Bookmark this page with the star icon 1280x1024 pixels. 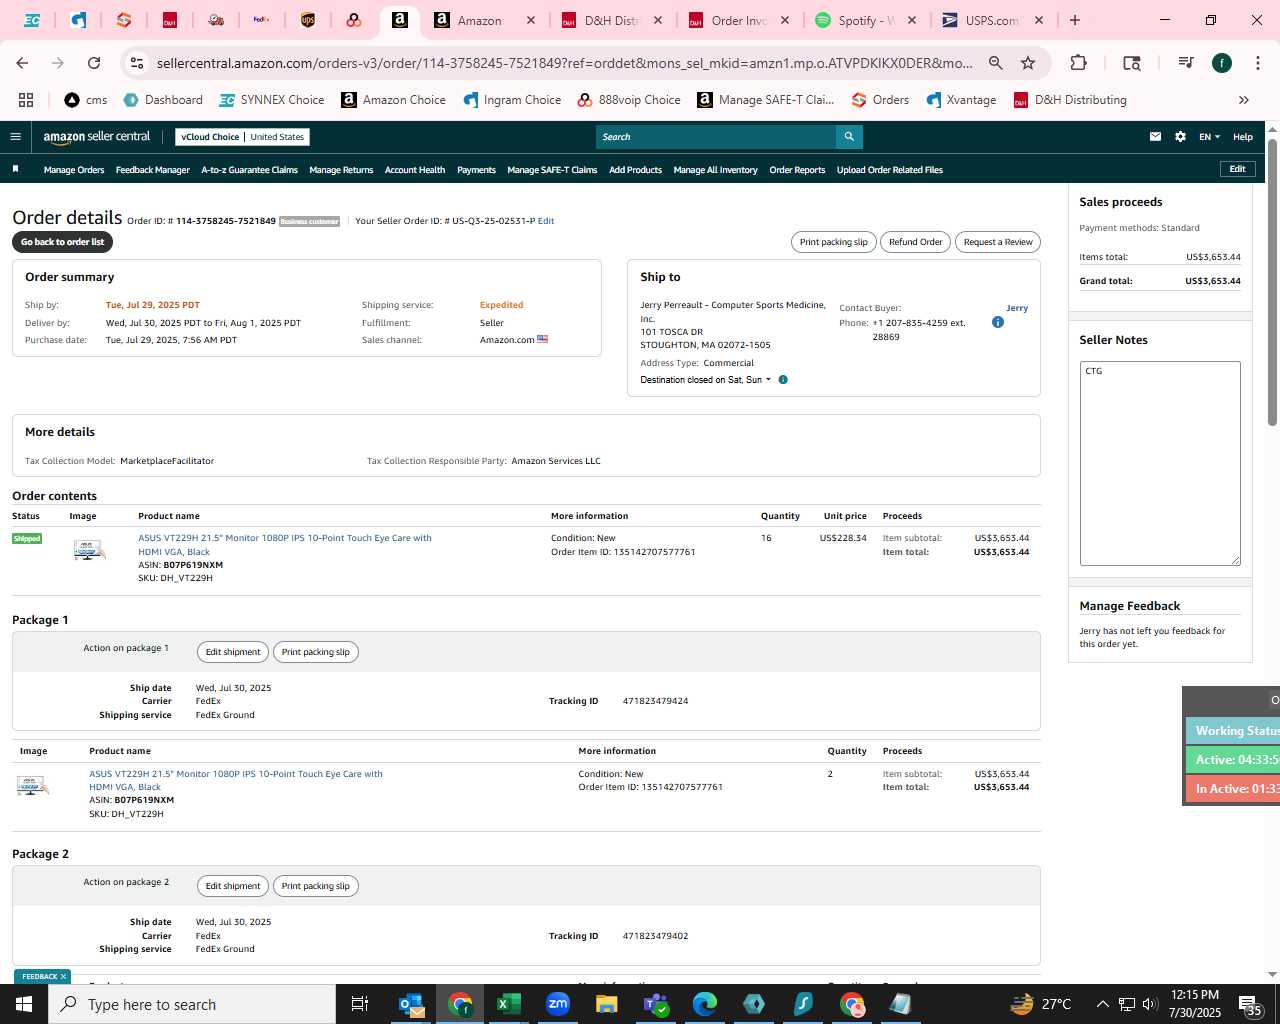(x=1028, y=63)
